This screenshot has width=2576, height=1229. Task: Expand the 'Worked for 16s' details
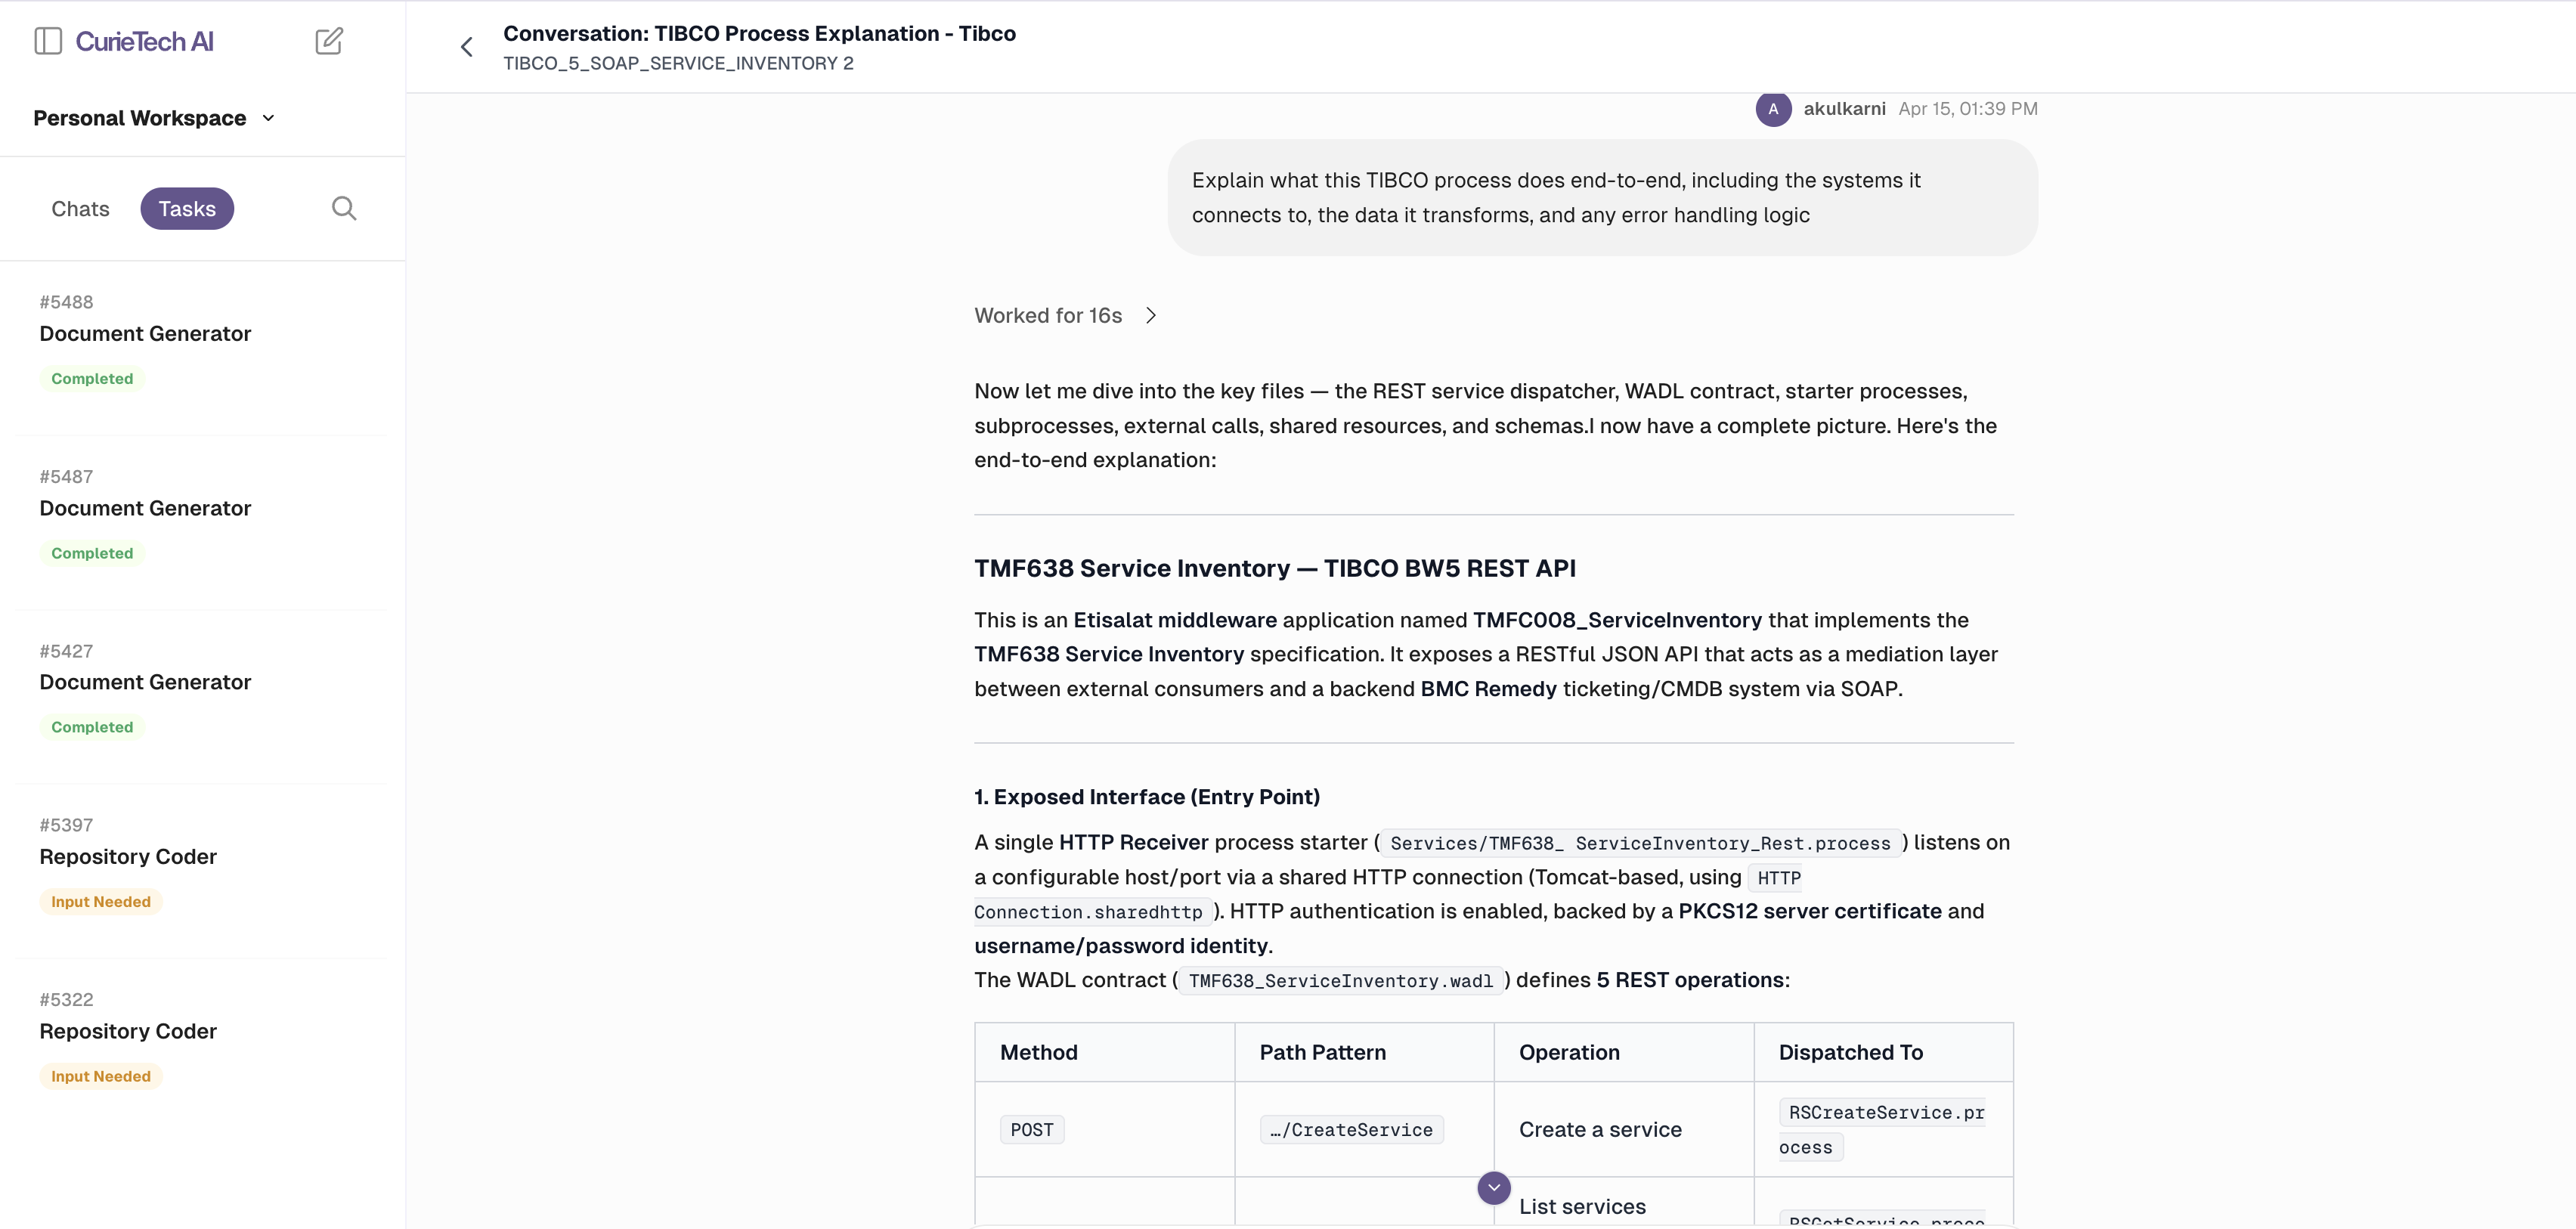click(x=1065, y=315)
